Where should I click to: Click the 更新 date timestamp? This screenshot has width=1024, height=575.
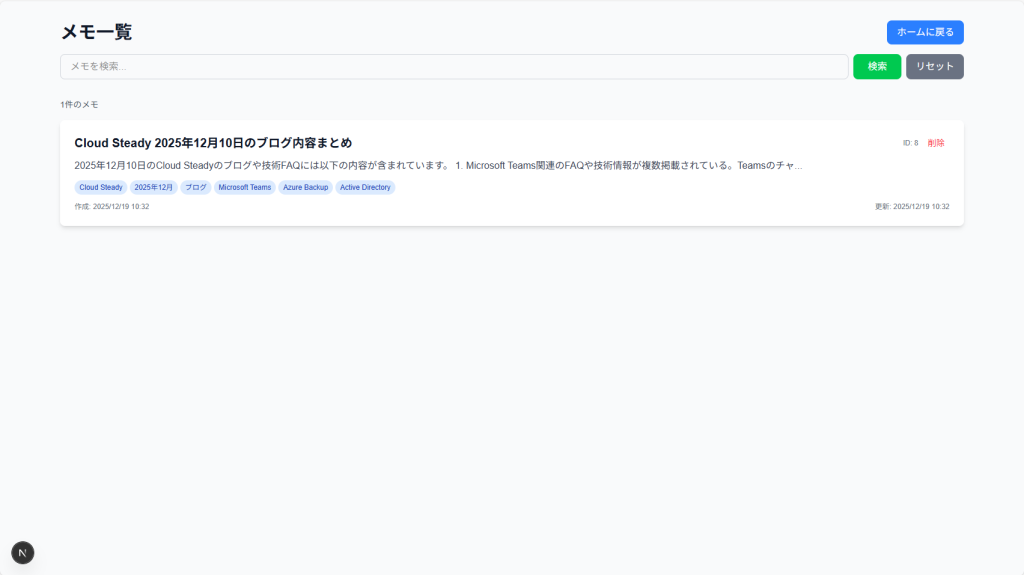[912, 206]
